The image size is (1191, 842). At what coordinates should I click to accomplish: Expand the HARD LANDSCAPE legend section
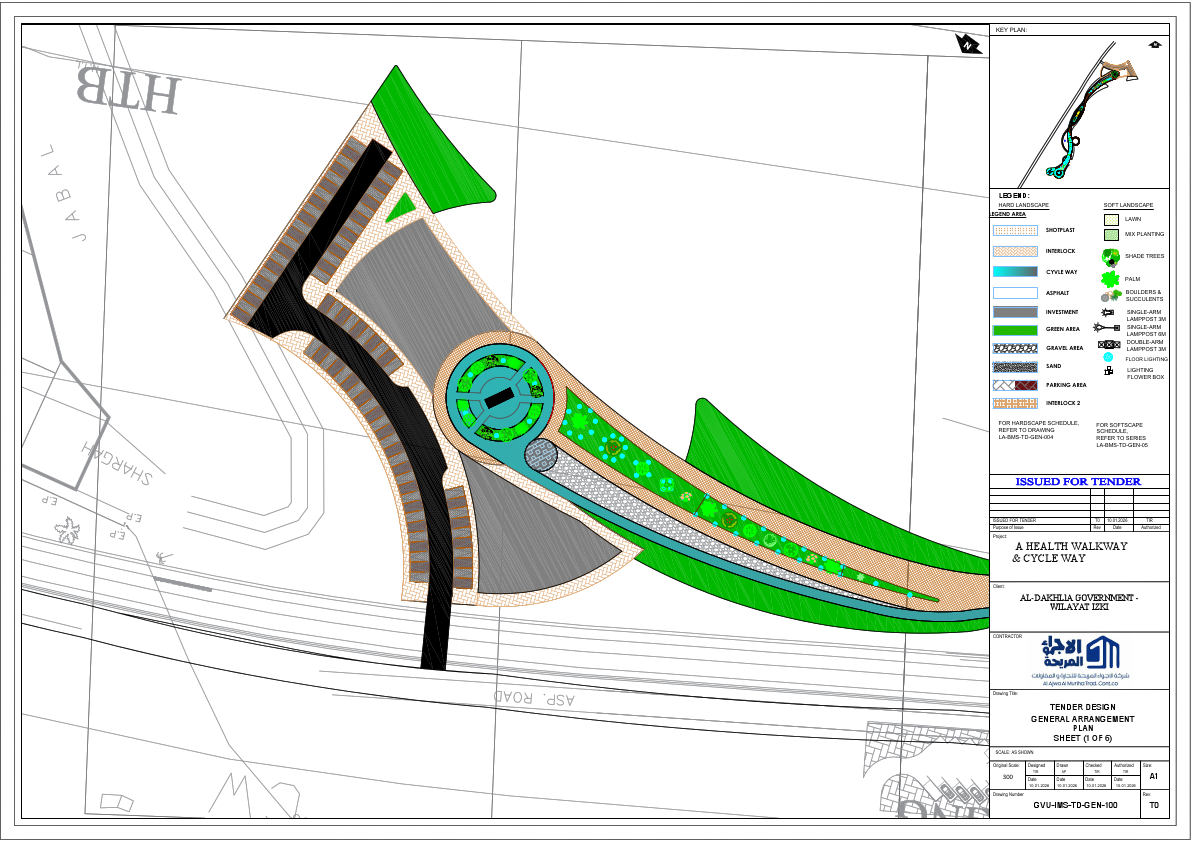(x=1024, y=204)
